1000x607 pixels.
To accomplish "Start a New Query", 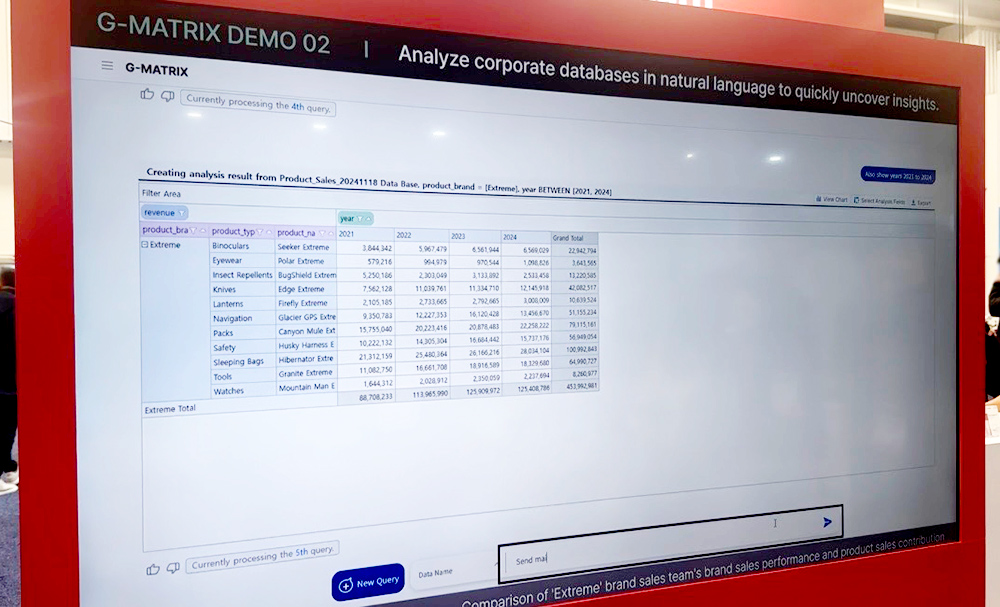I will (368, 582).
